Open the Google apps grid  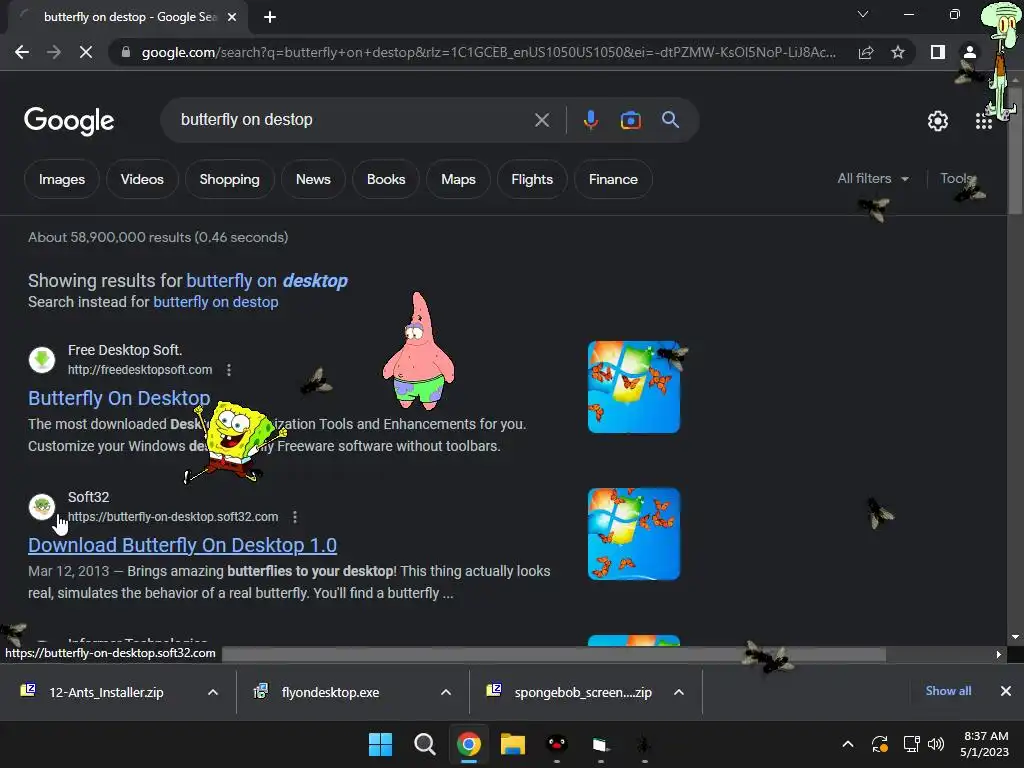984,121
